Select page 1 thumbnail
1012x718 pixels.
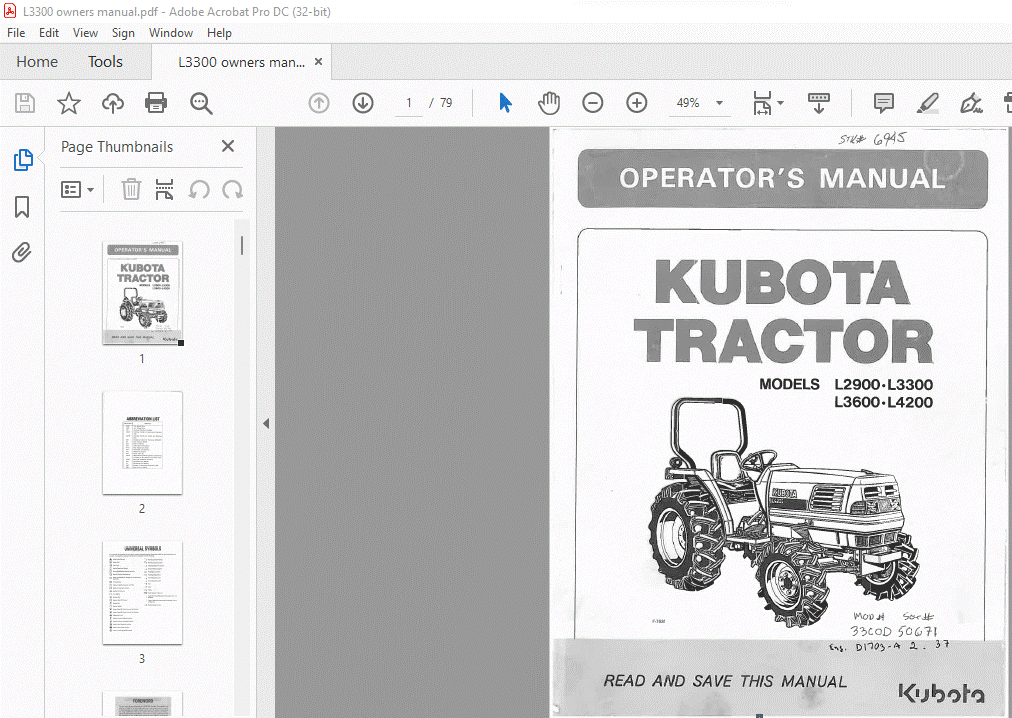click(143, 293)
